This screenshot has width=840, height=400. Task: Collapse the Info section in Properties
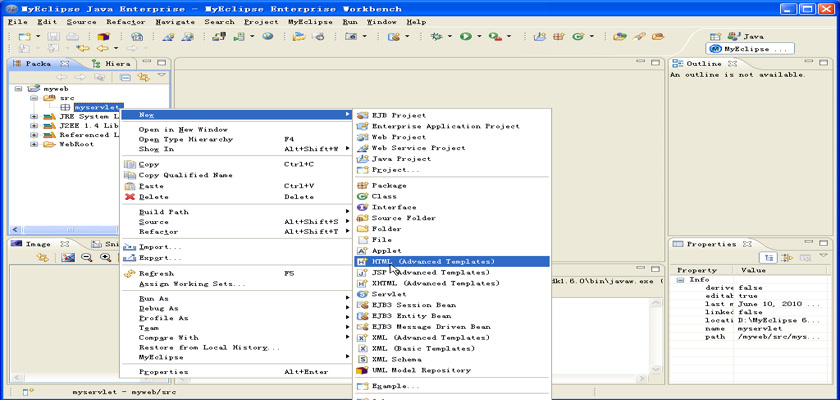pyautogui.click(x=680, y=280)
